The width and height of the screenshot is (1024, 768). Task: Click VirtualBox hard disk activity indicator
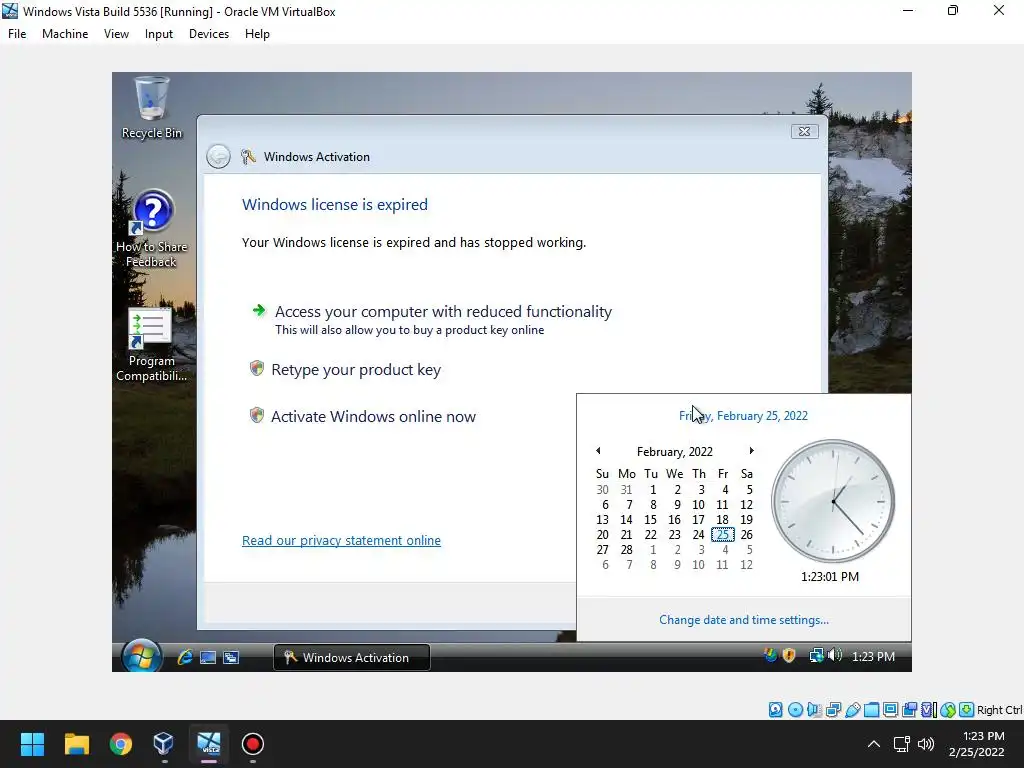(775, 709)
